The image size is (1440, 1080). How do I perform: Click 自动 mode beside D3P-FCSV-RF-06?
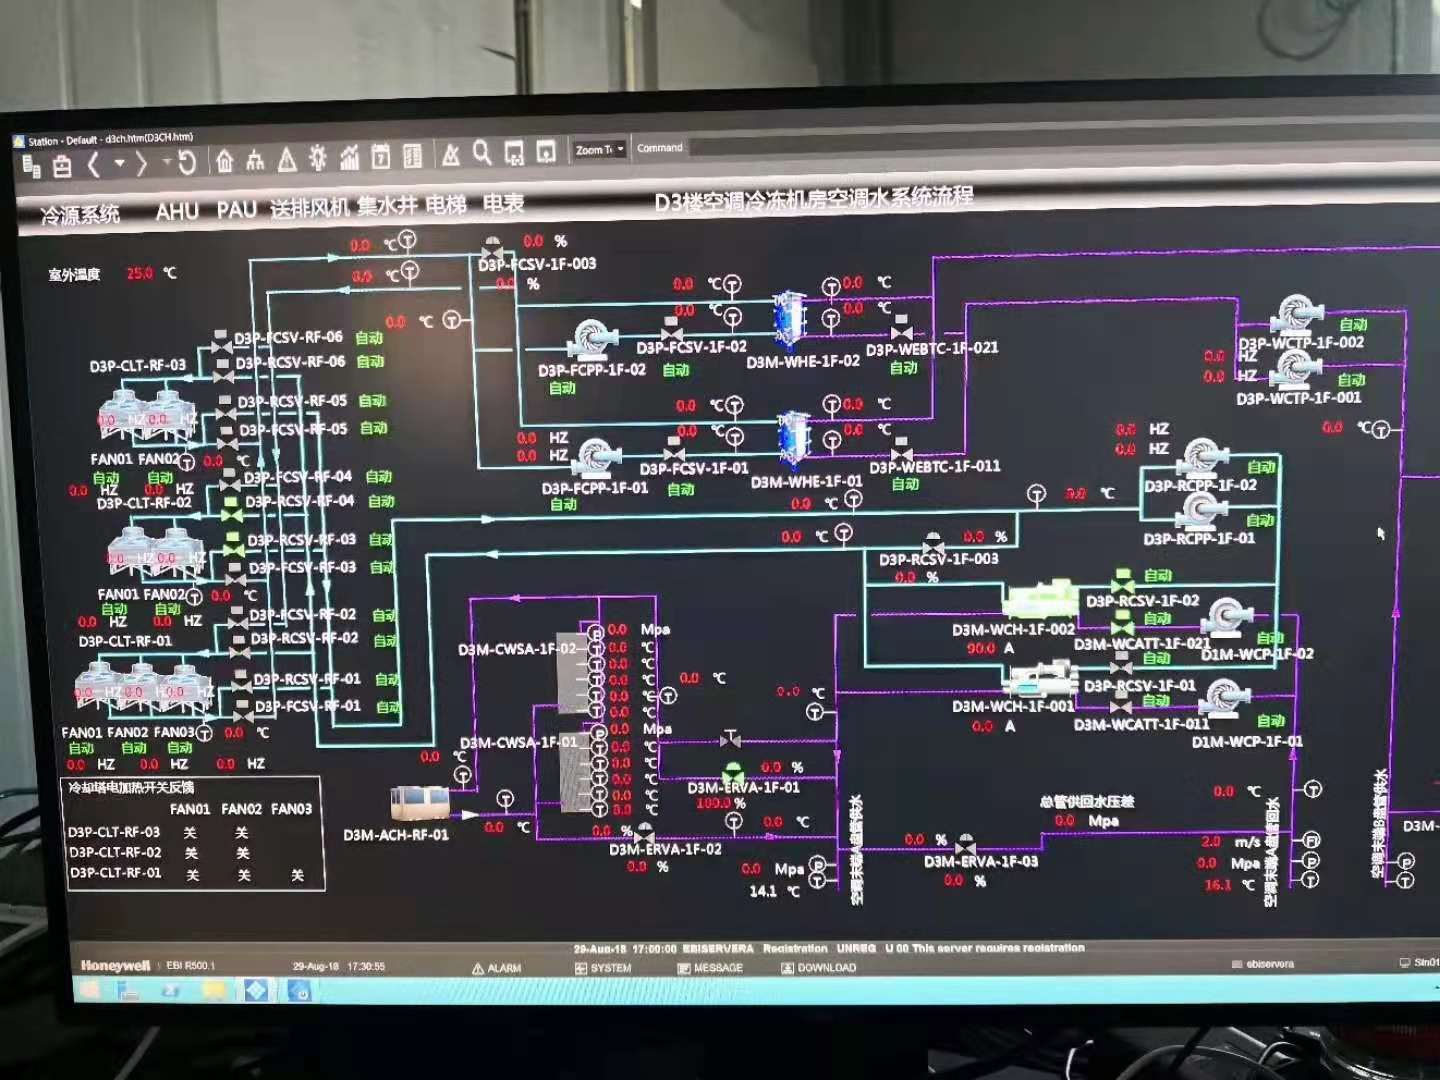pyautogui.click(x=369, y=338)
